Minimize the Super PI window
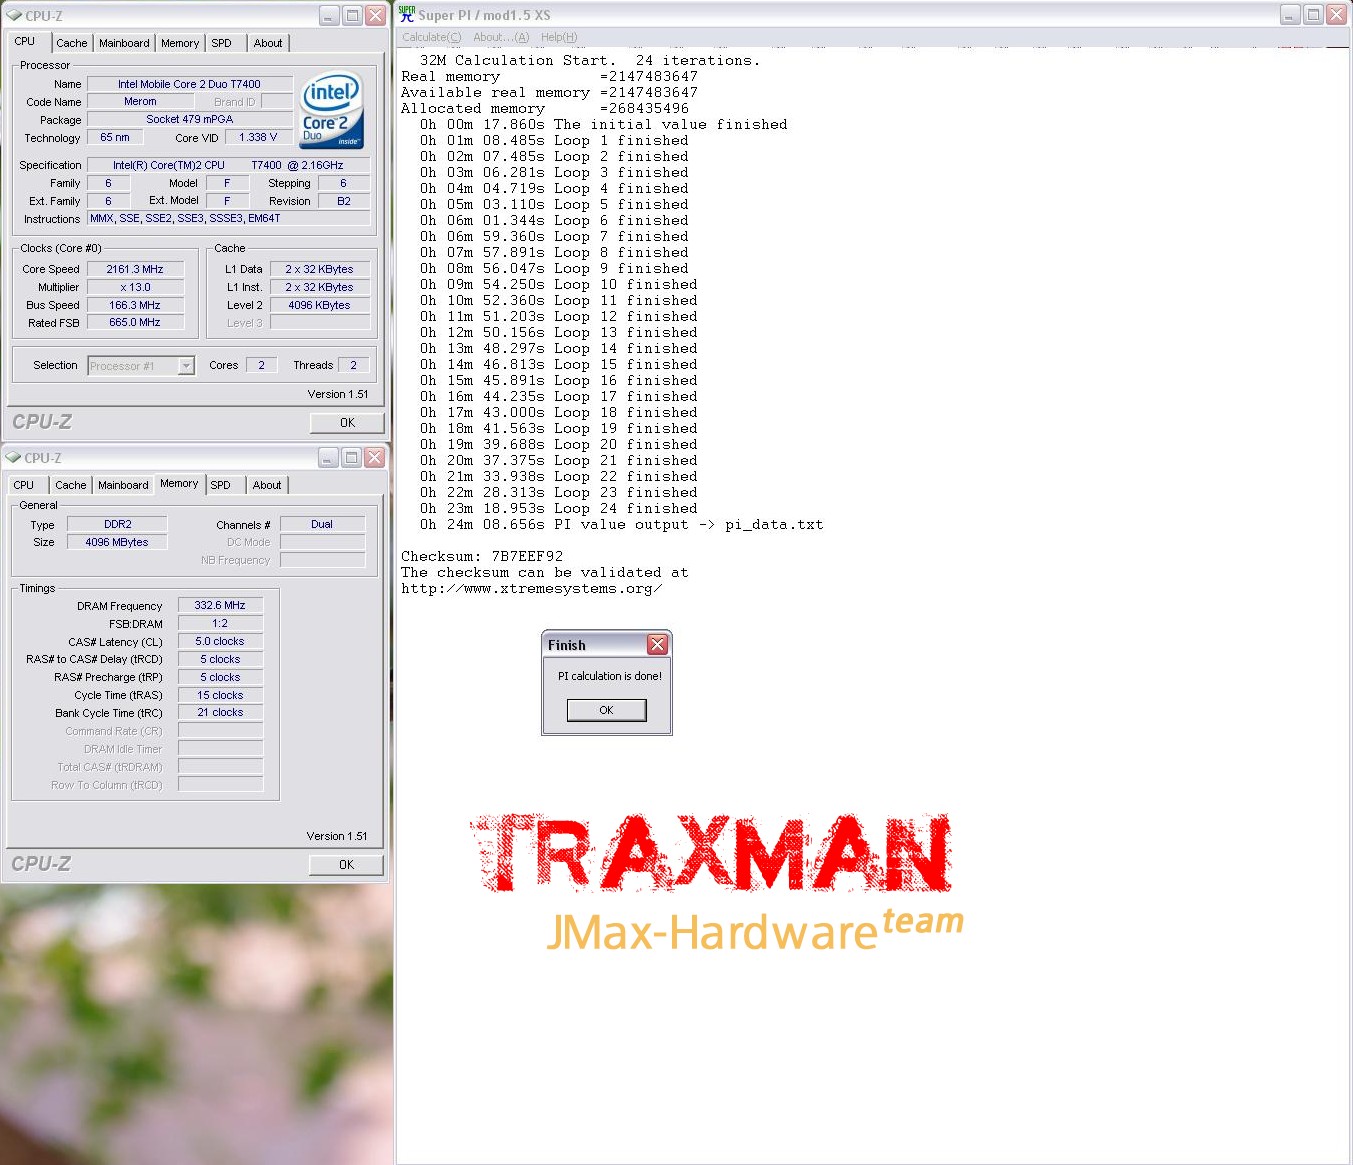The height and width of the screenshot is (1165, 1353). tap(1290, 14)
